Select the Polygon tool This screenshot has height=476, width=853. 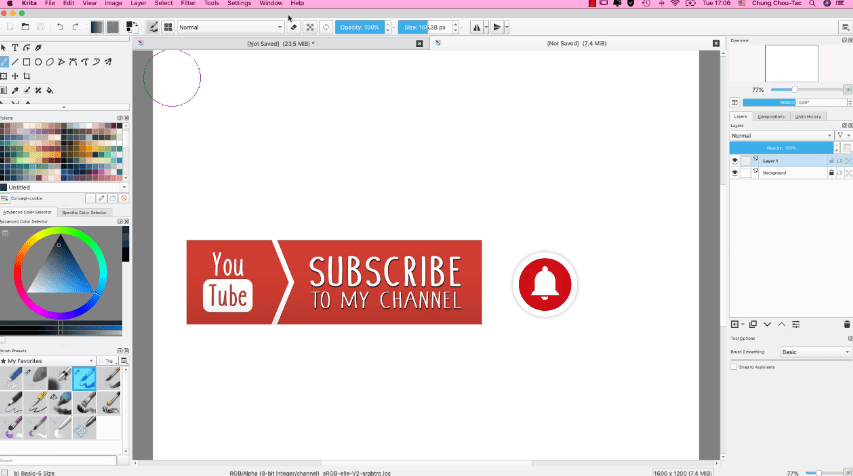click(x=50, y=62)
